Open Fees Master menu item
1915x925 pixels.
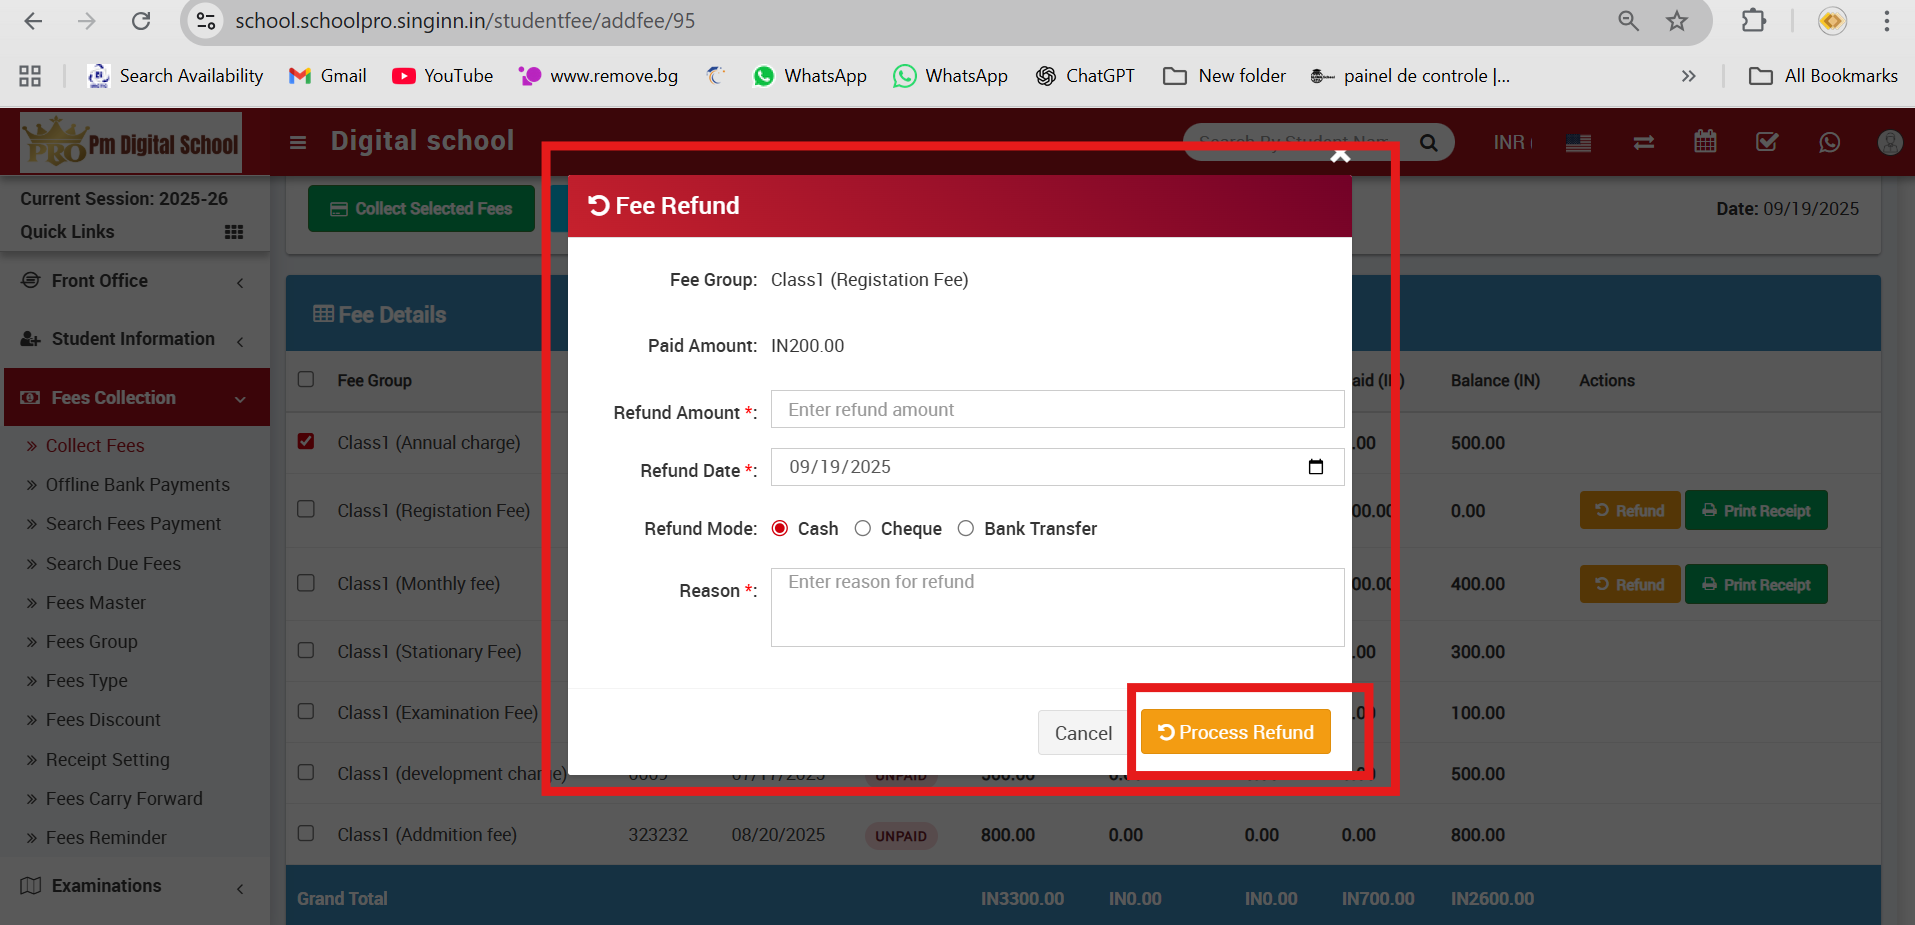click(96, 602)
